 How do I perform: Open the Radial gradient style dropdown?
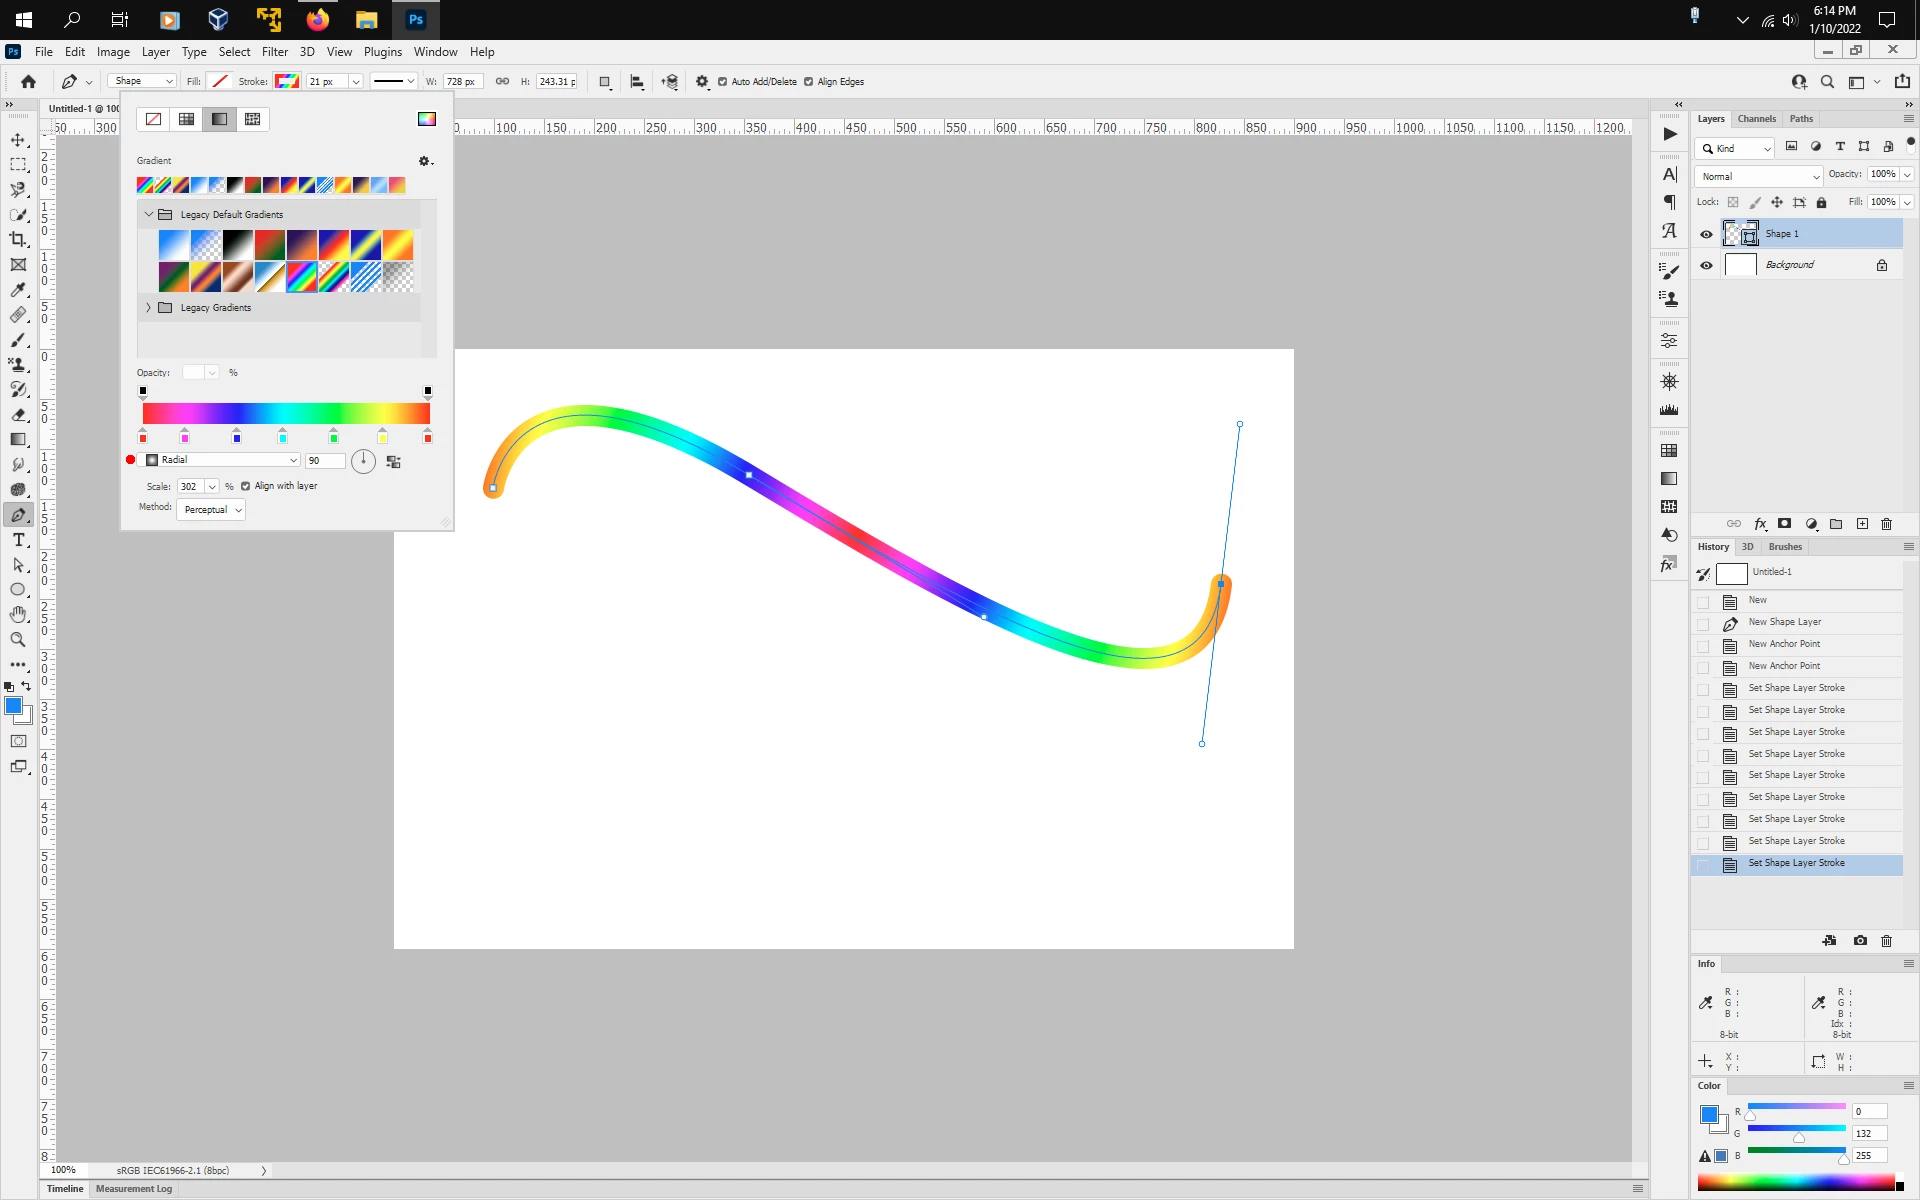[x=229, y=460]
